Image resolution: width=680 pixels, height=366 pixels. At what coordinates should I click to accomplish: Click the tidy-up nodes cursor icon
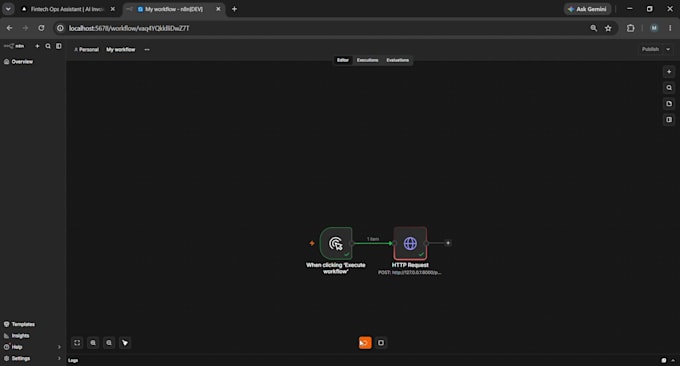coord(125,343)
